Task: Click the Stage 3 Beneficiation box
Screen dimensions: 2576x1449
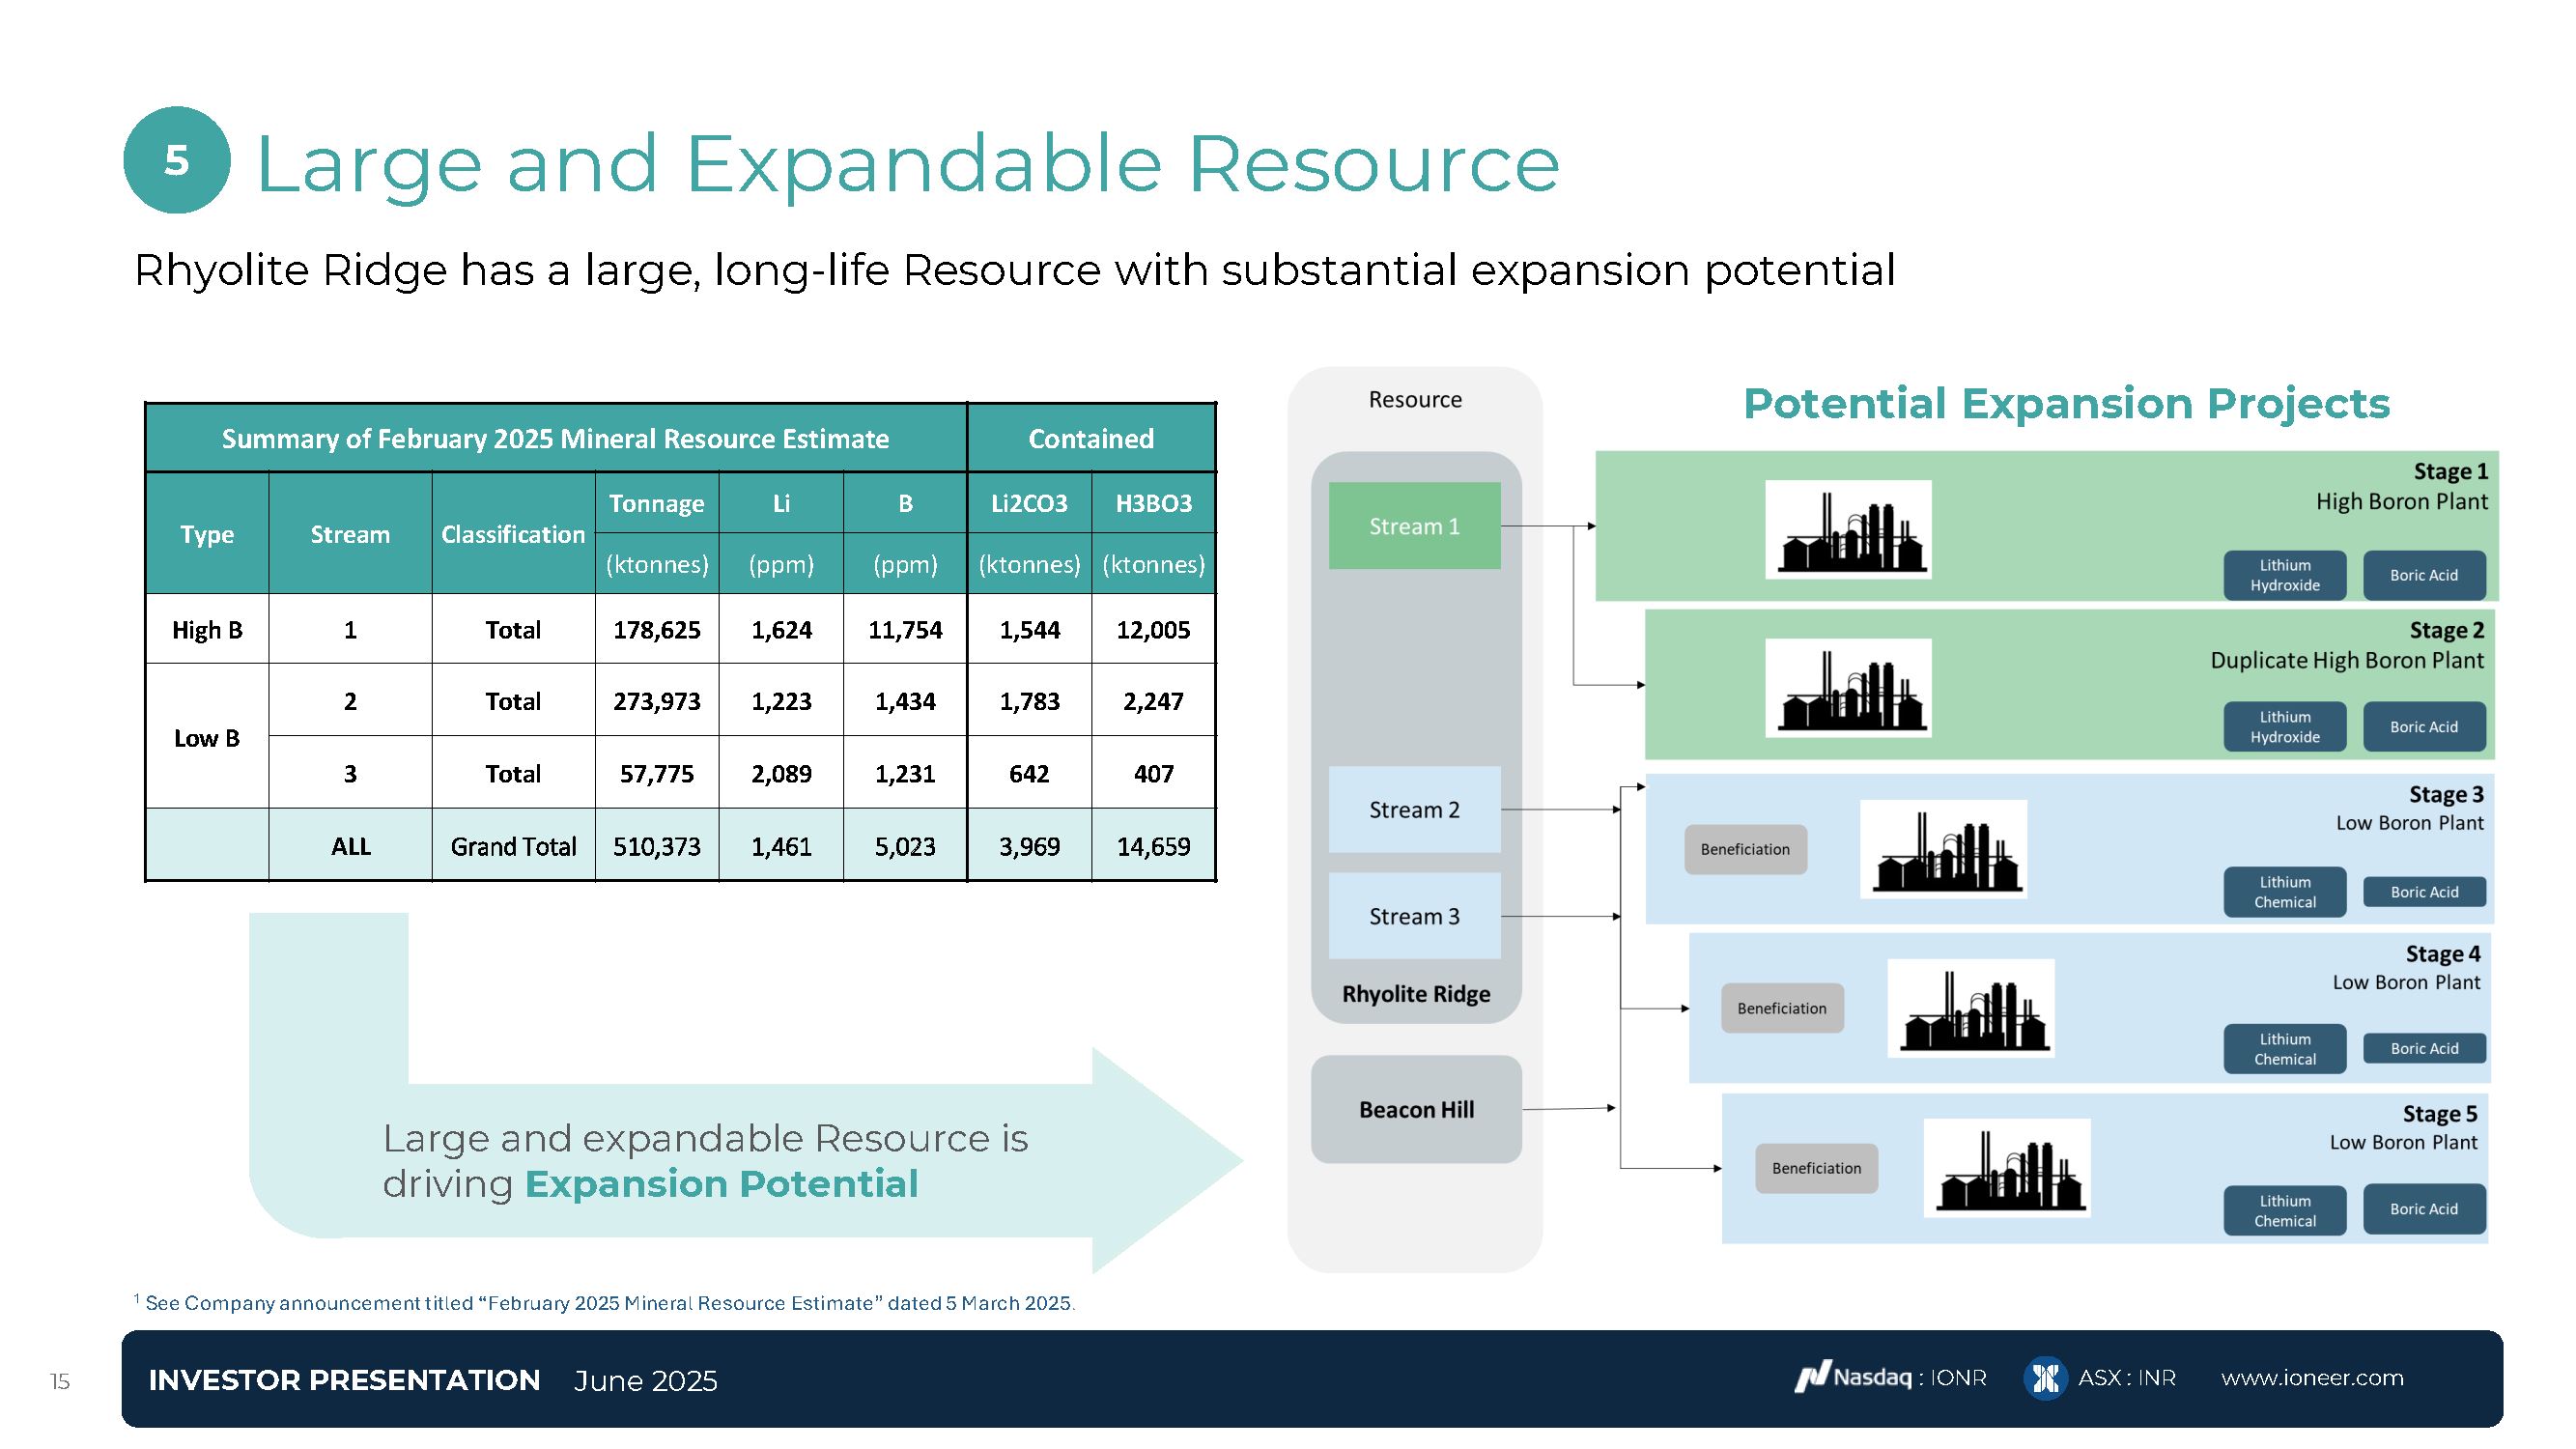Action: pyautogui.click(x=1744, y=849)
